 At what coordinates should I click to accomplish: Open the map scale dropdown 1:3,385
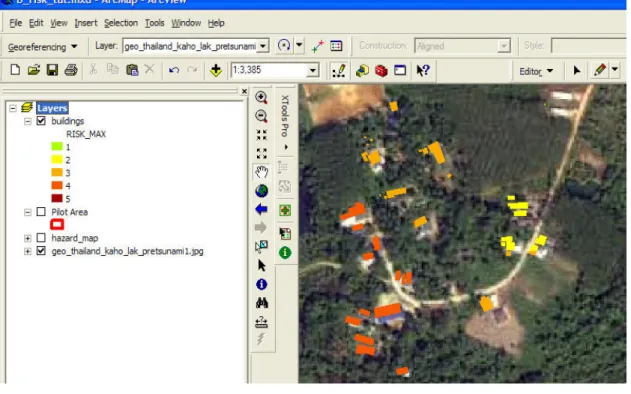pyautogui.click(x=313, y=70)
